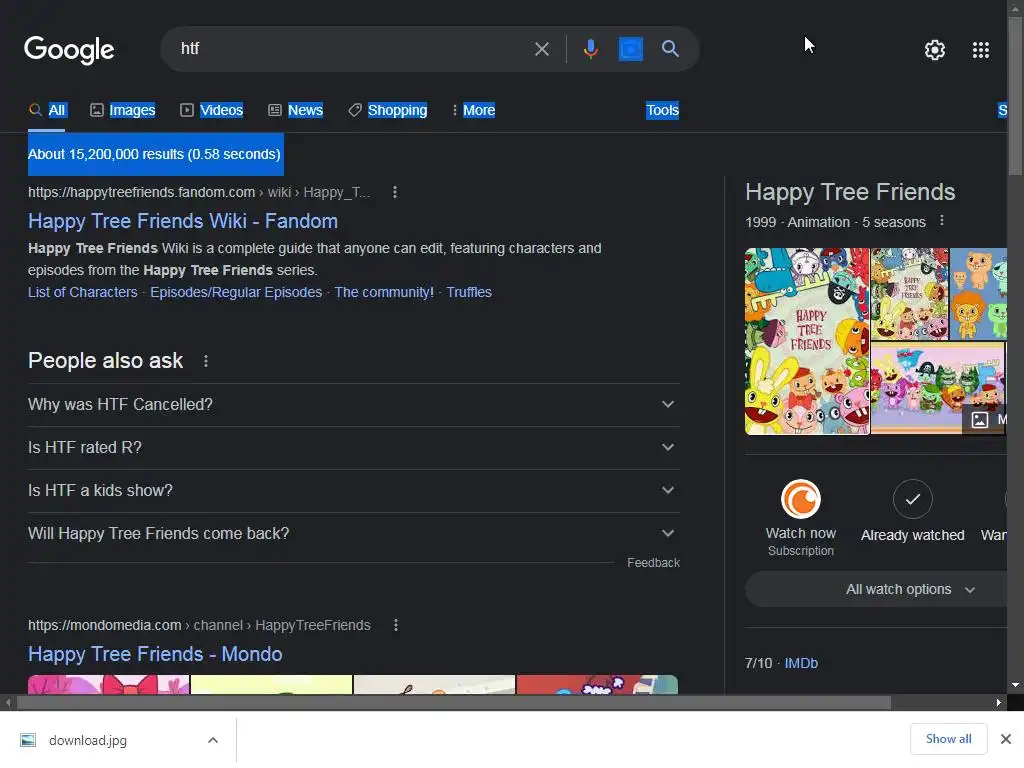Screen dimensions: 1024x768
Task: Open options menu for mondomedia.com result
Action: [x=395, y=625]
